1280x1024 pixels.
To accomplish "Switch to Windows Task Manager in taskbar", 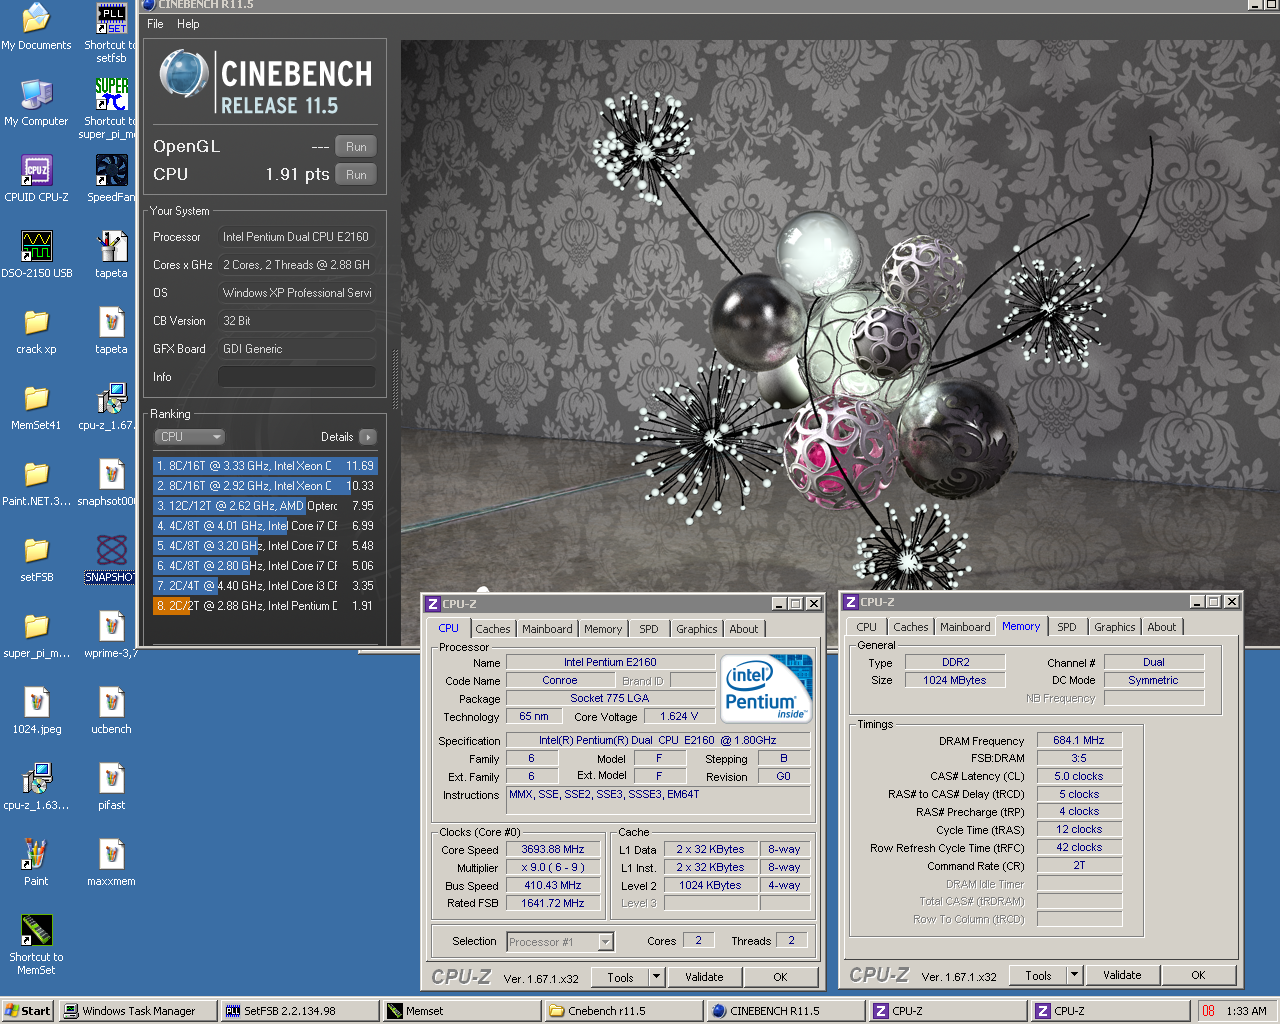I will [137, 1011].
